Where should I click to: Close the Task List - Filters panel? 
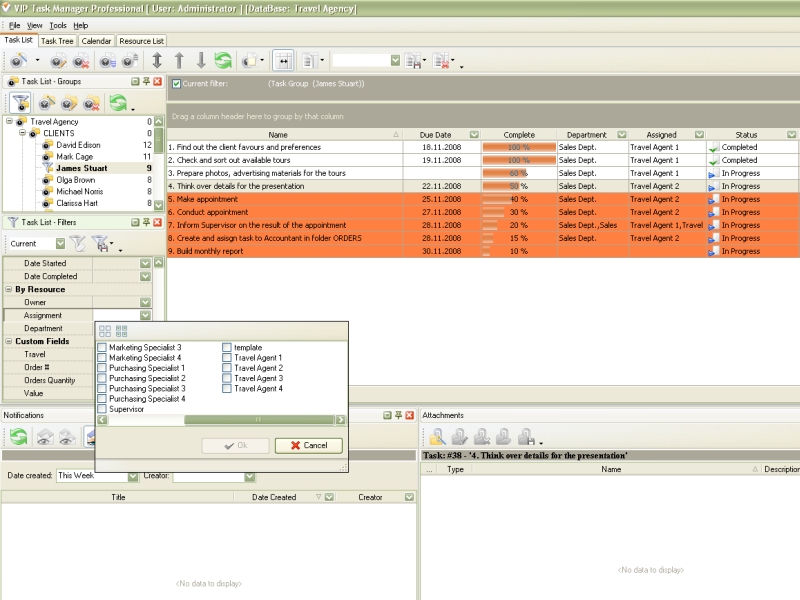158,222
